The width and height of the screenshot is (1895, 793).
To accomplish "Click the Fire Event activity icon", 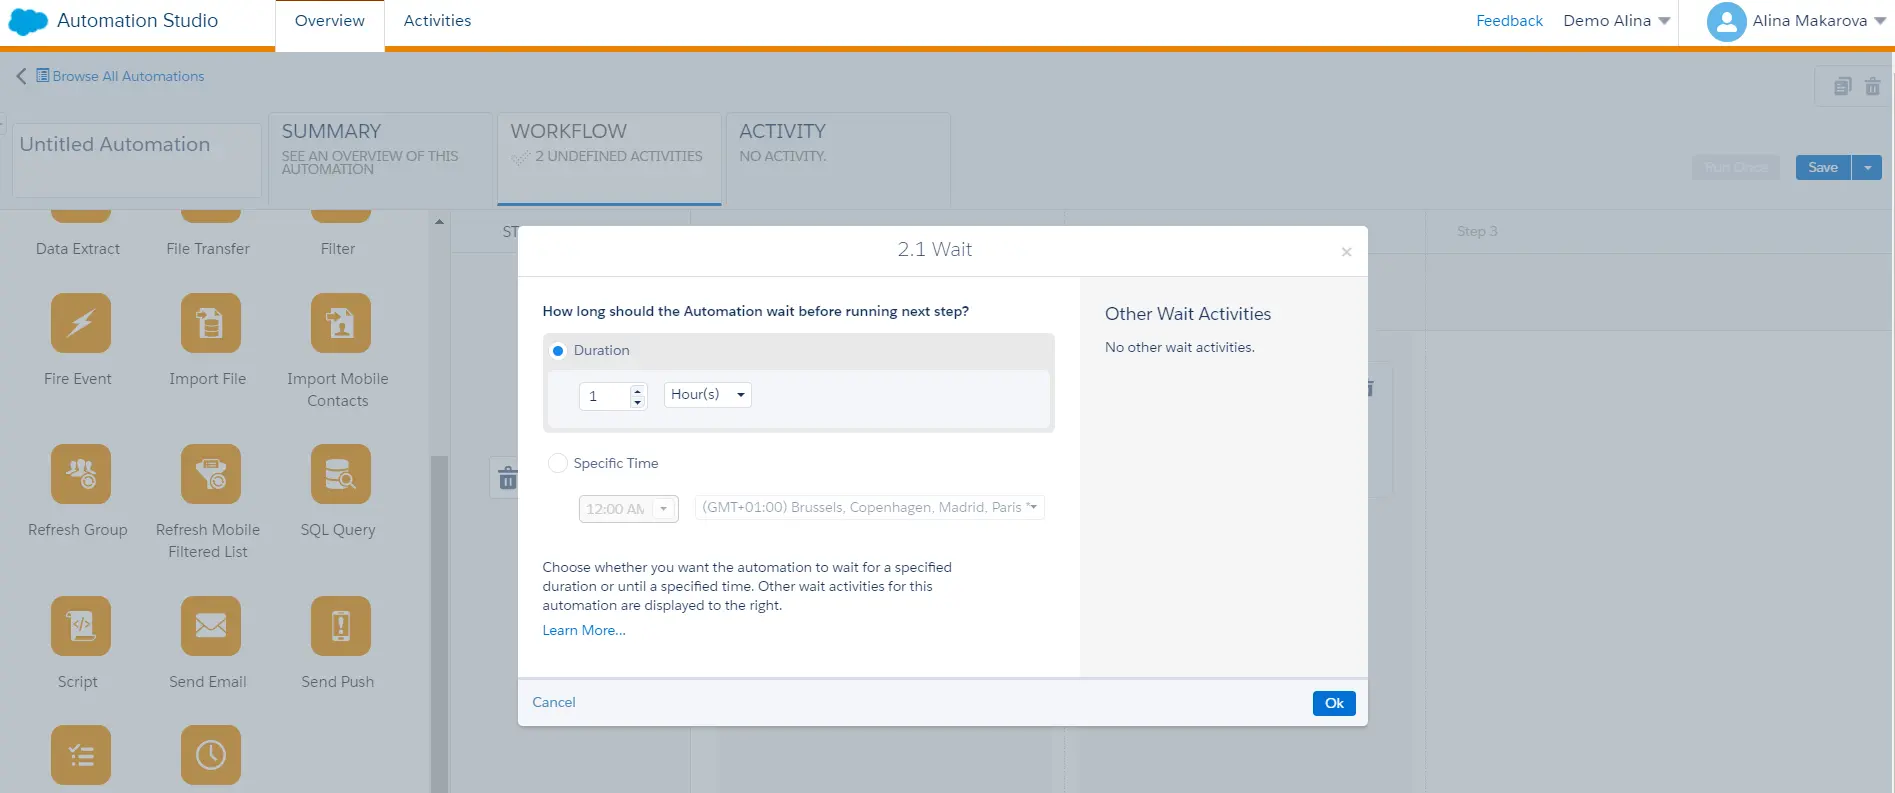I will pos(80,323).
